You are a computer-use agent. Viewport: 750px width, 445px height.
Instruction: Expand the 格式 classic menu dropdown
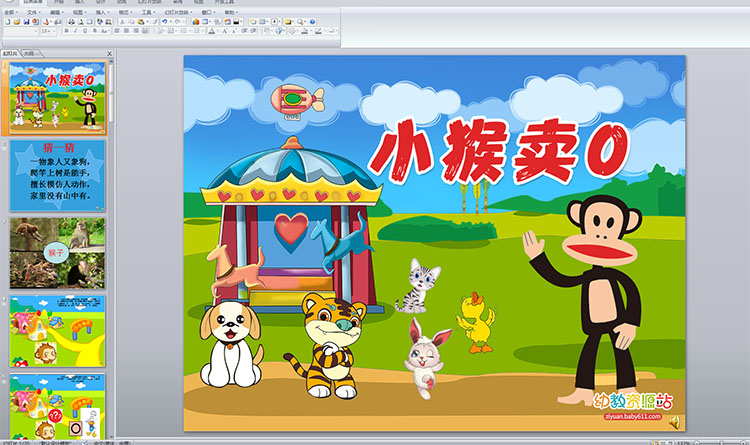pyautogui.click(x=125, y=12)
